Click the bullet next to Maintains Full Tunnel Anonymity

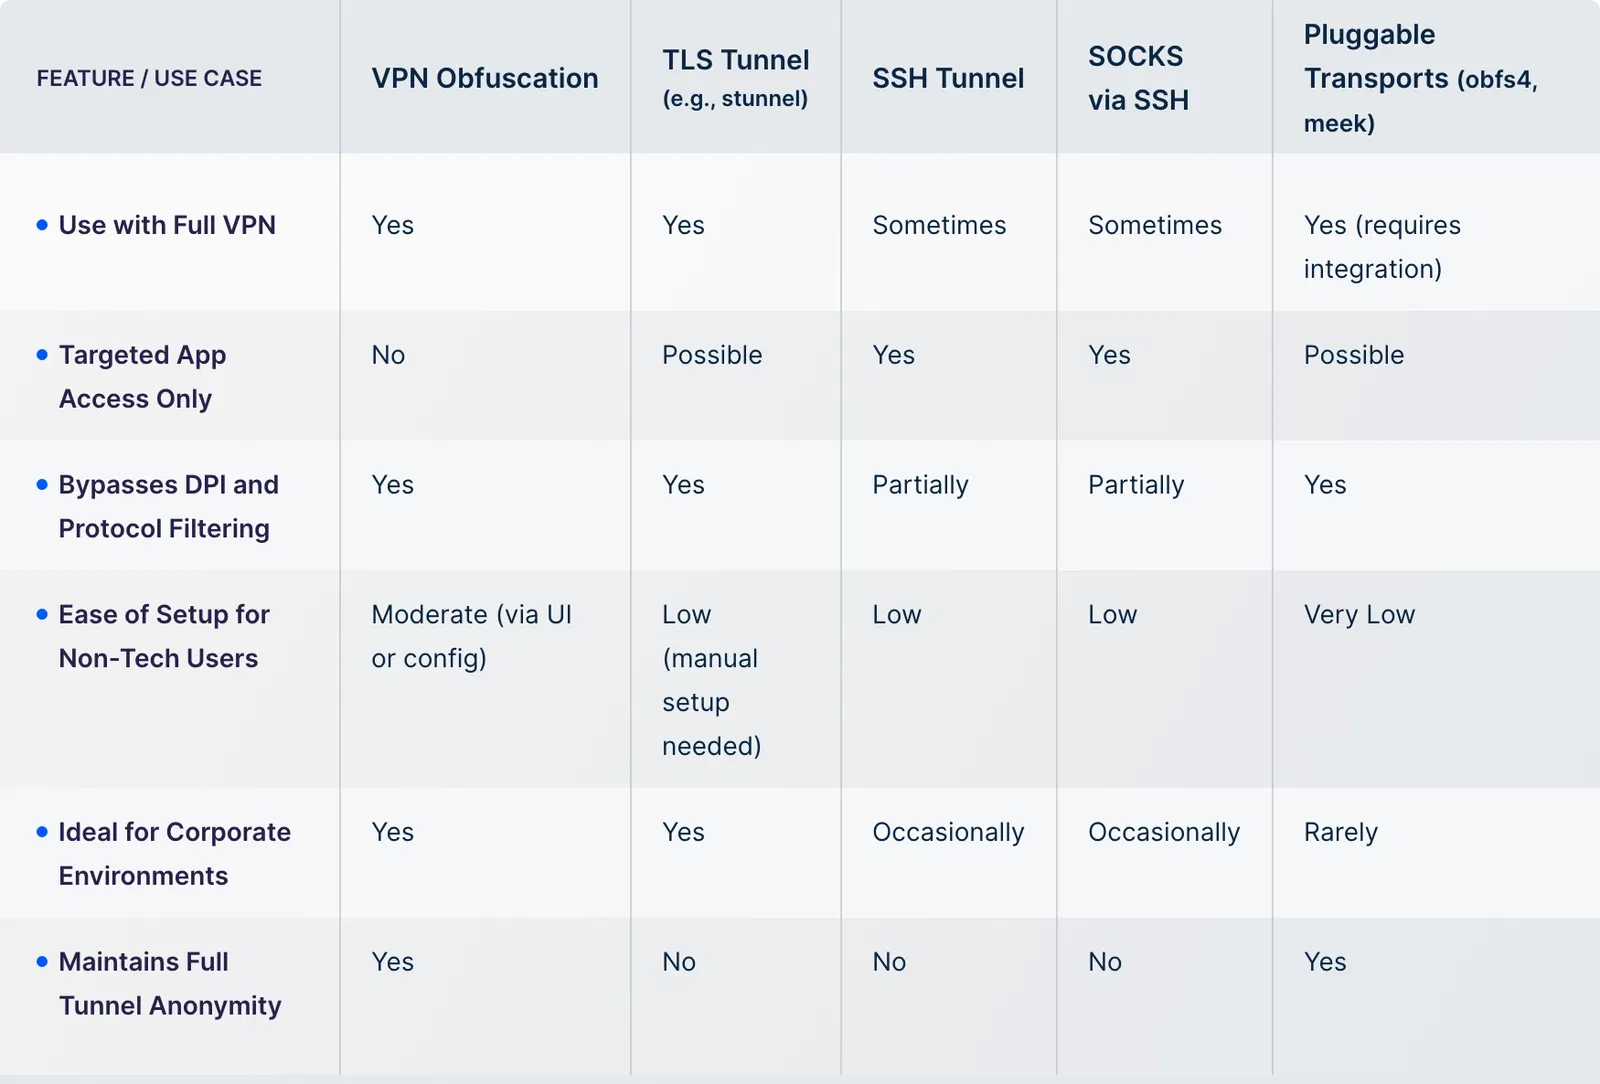point(42,962)
